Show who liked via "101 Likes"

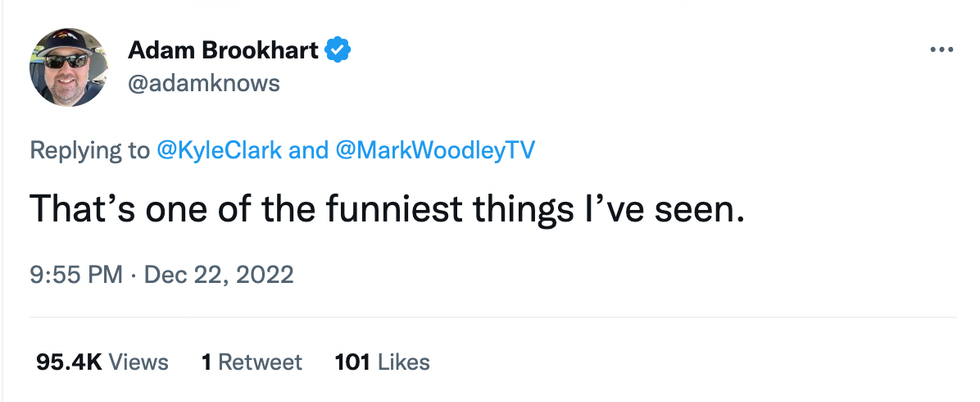tap(382, 362)
